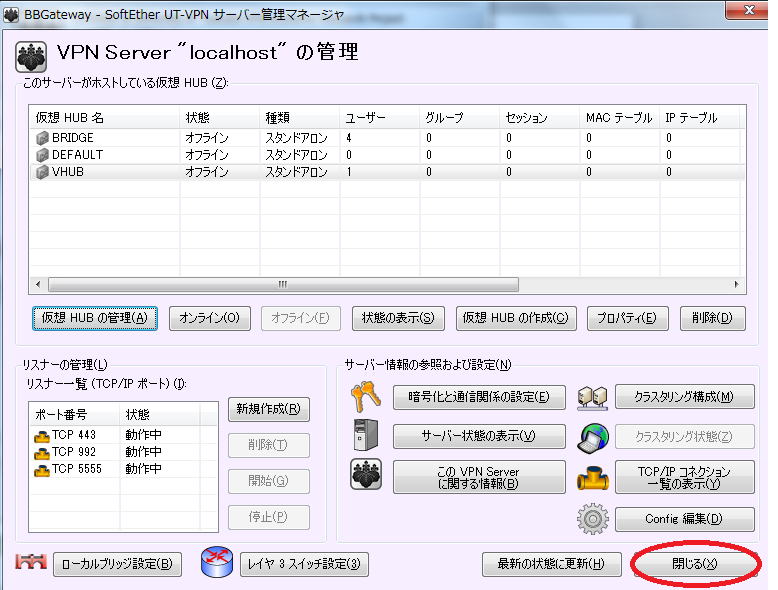
Task: Select the DEFAULT row name text
Action: [77, 155]
